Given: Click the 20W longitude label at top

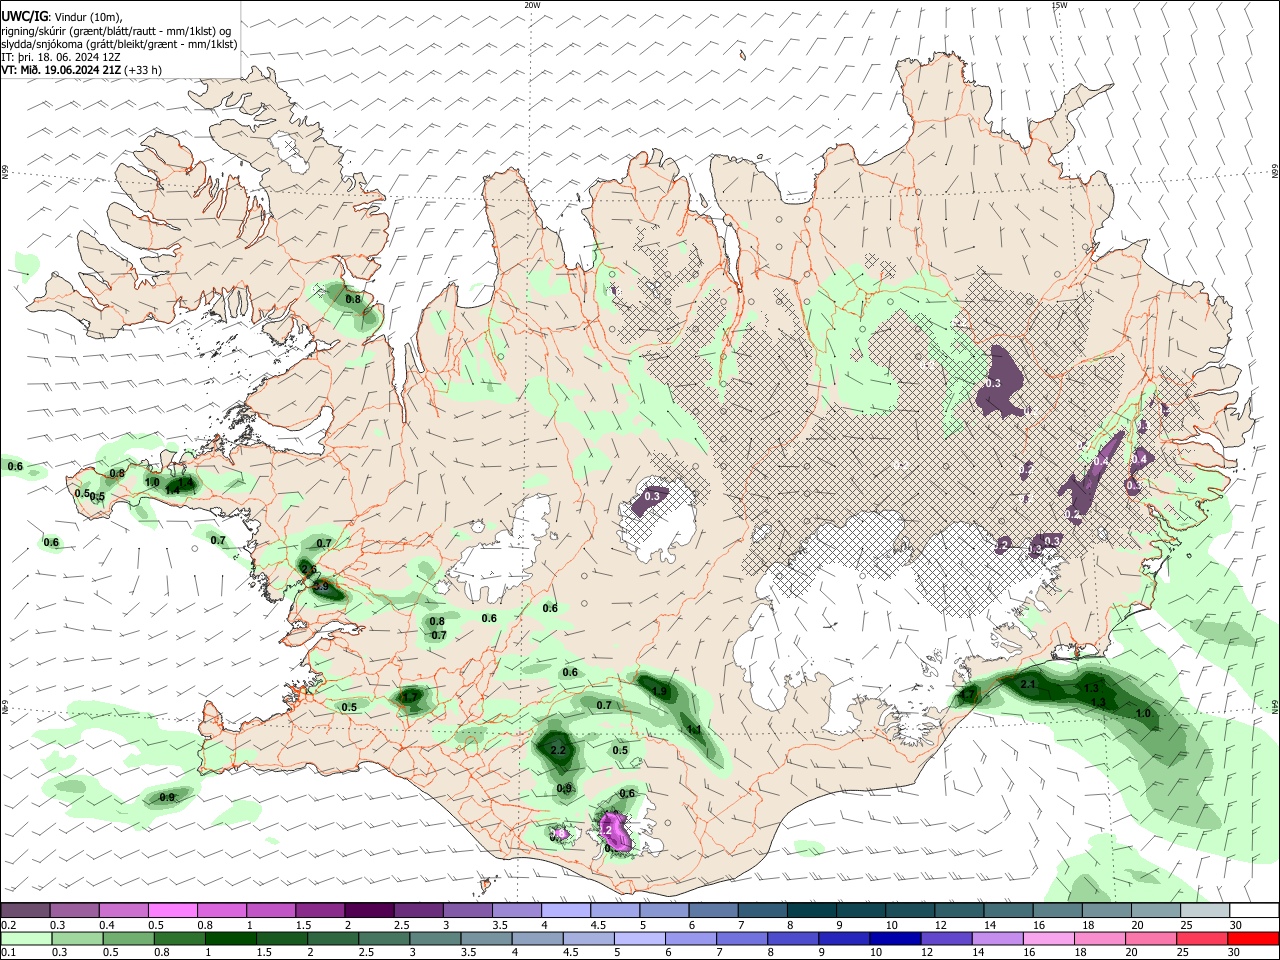Looking at the screenshot, I should 532,5.
